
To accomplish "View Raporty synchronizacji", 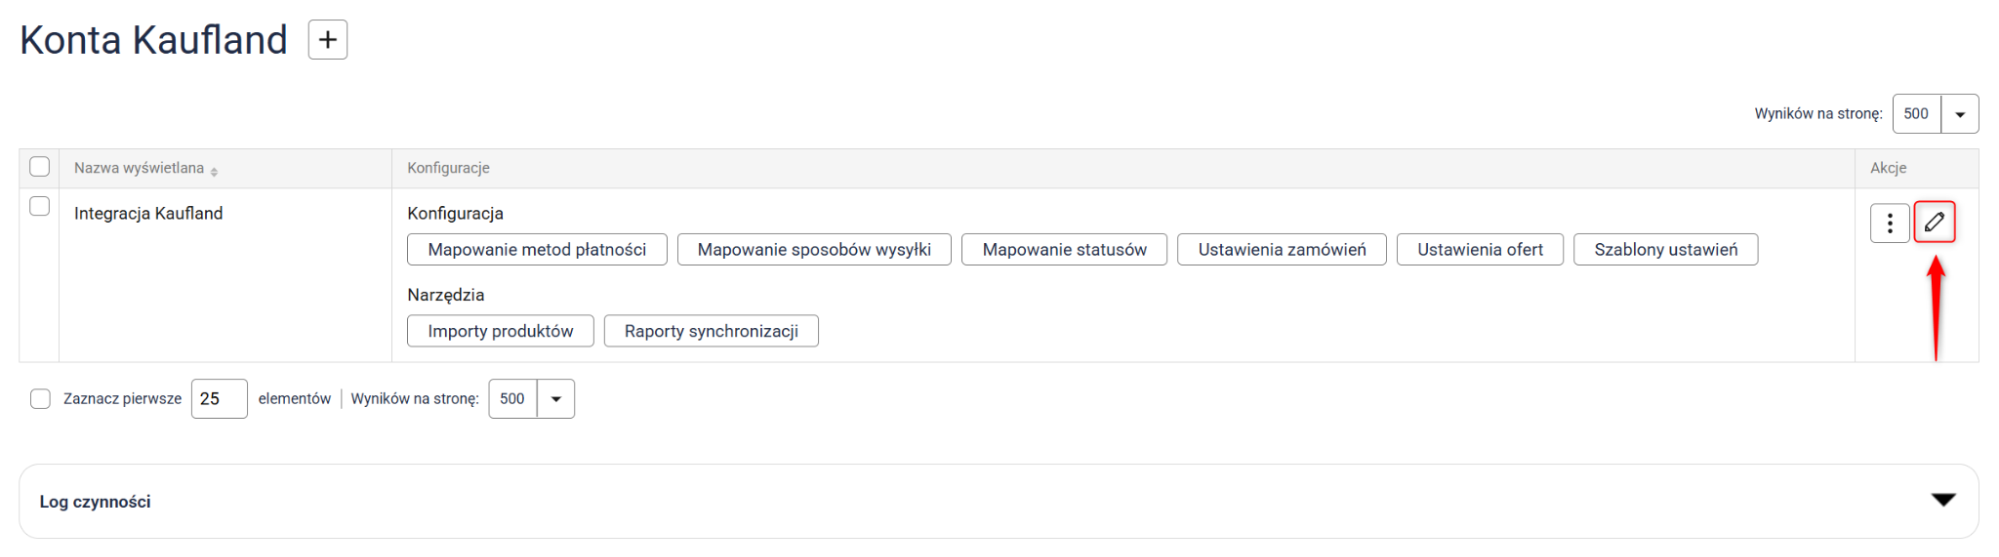I will pyautogui.click(x=711, y=331).
